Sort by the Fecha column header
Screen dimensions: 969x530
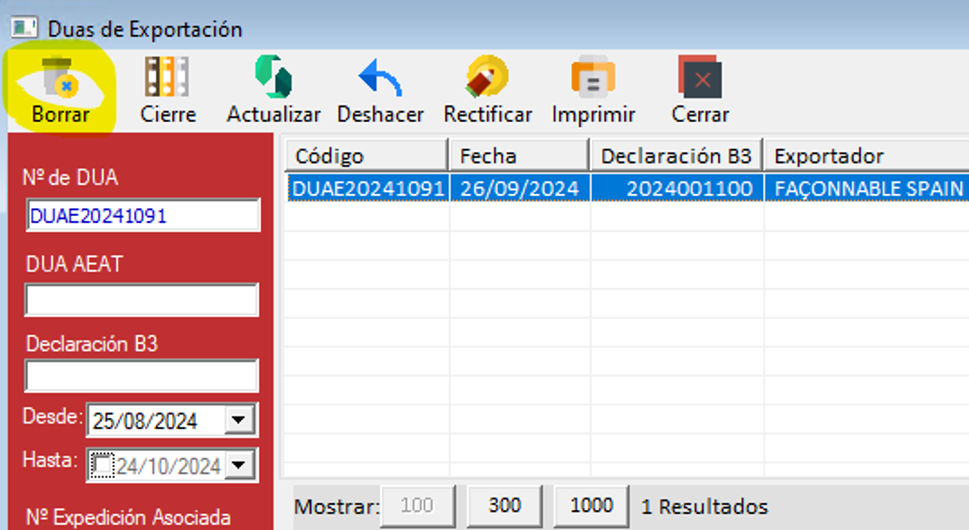pyautogui.click(x=518, y=156)
